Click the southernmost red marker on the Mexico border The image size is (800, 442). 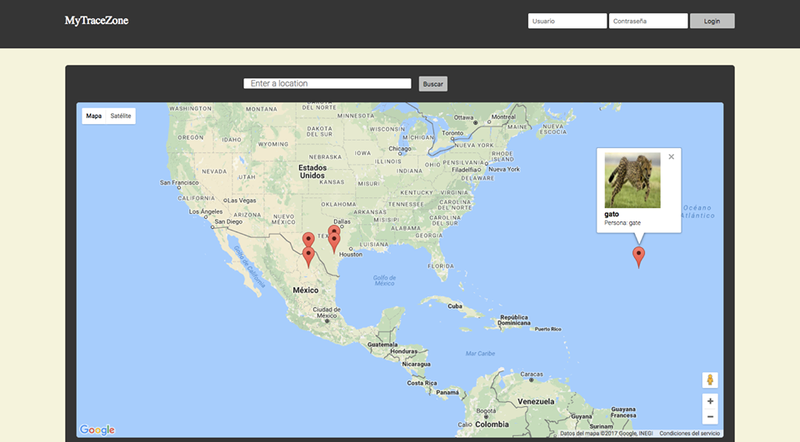tap(308, 256)
